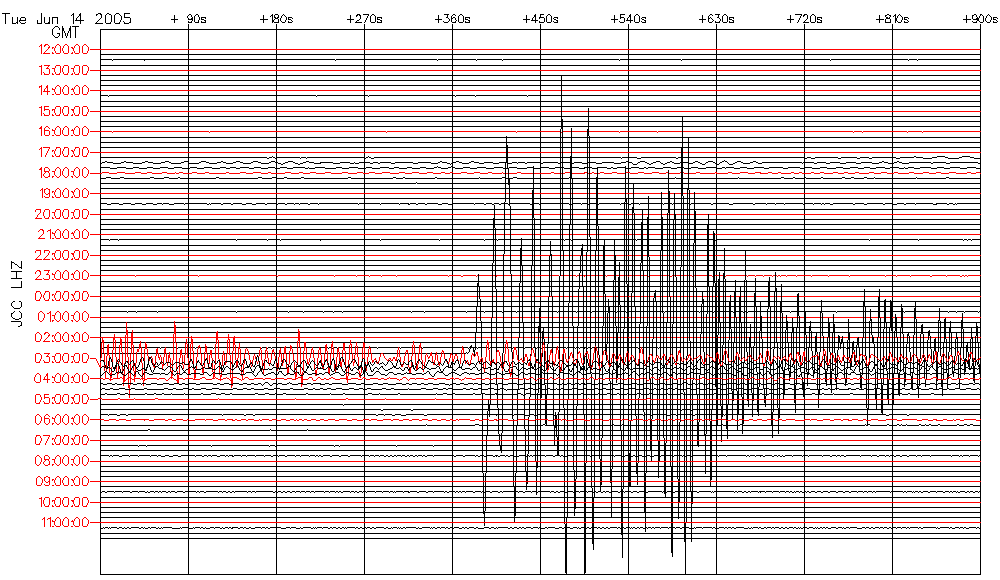Click the 01:00:00 time label
The width and height of the screenshot is (1000, 580).
coord(63,317)
